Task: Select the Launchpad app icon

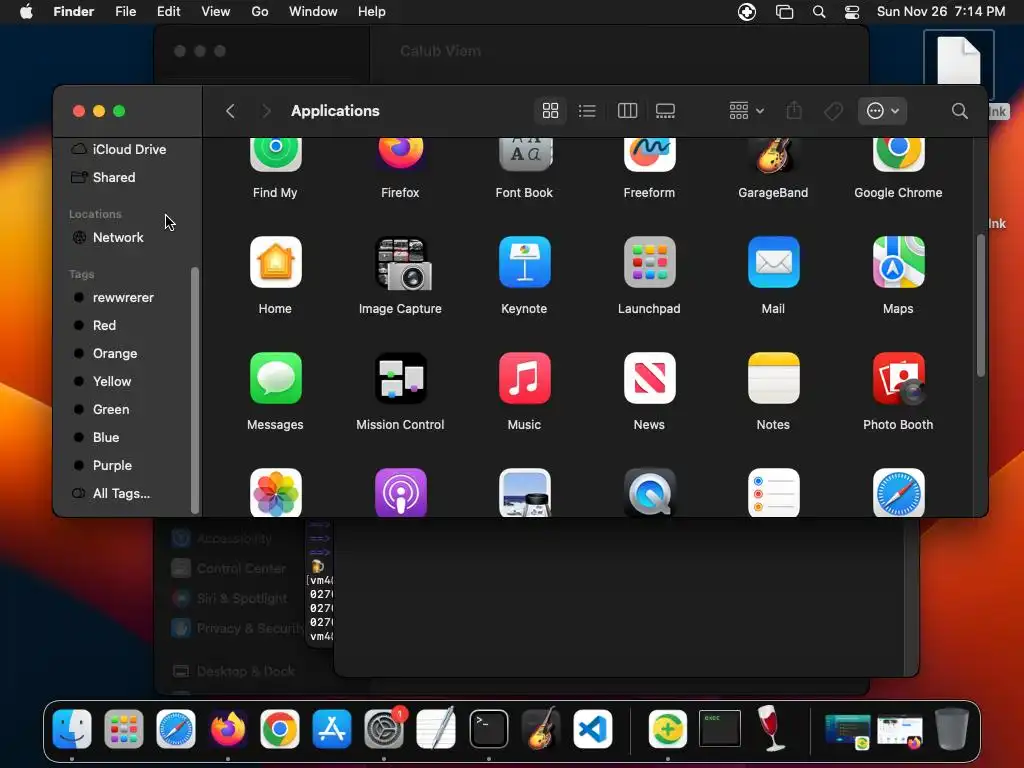Action: click(649, 263)
